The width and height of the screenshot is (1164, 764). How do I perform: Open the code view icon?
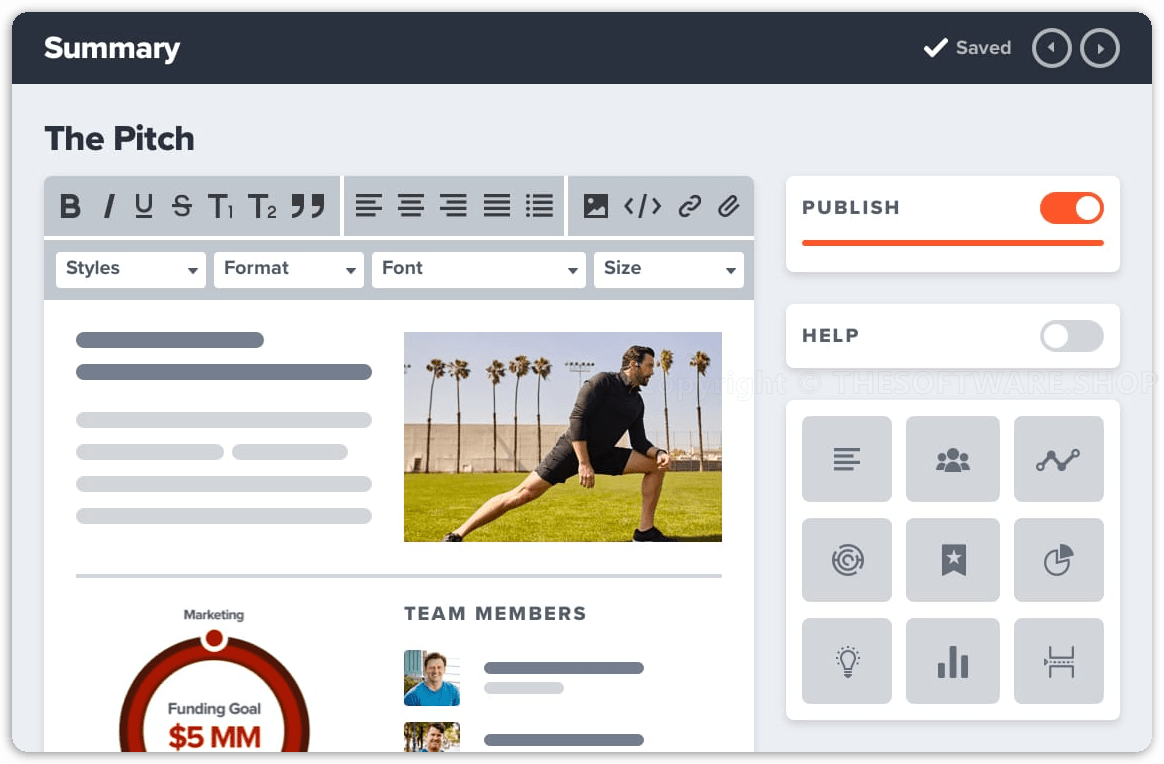point(642,206)
